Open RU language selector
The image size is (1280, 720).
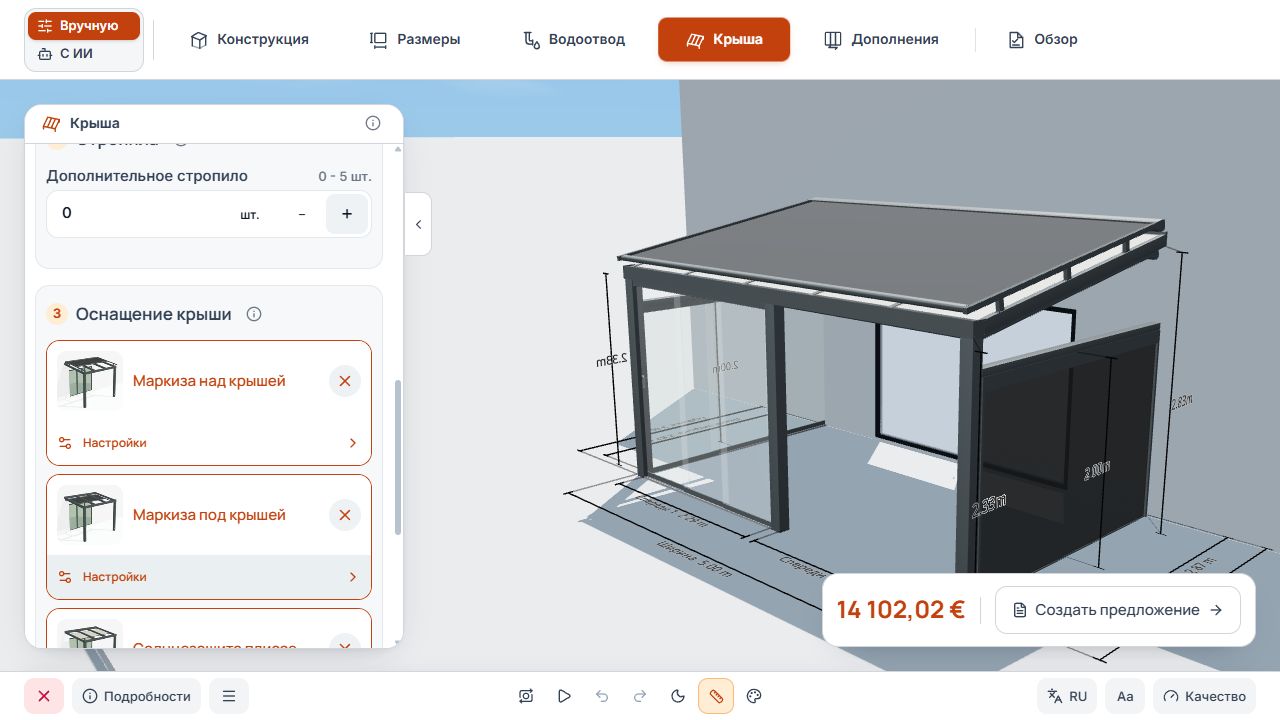pyautogui.click(x=1067, y=696)
